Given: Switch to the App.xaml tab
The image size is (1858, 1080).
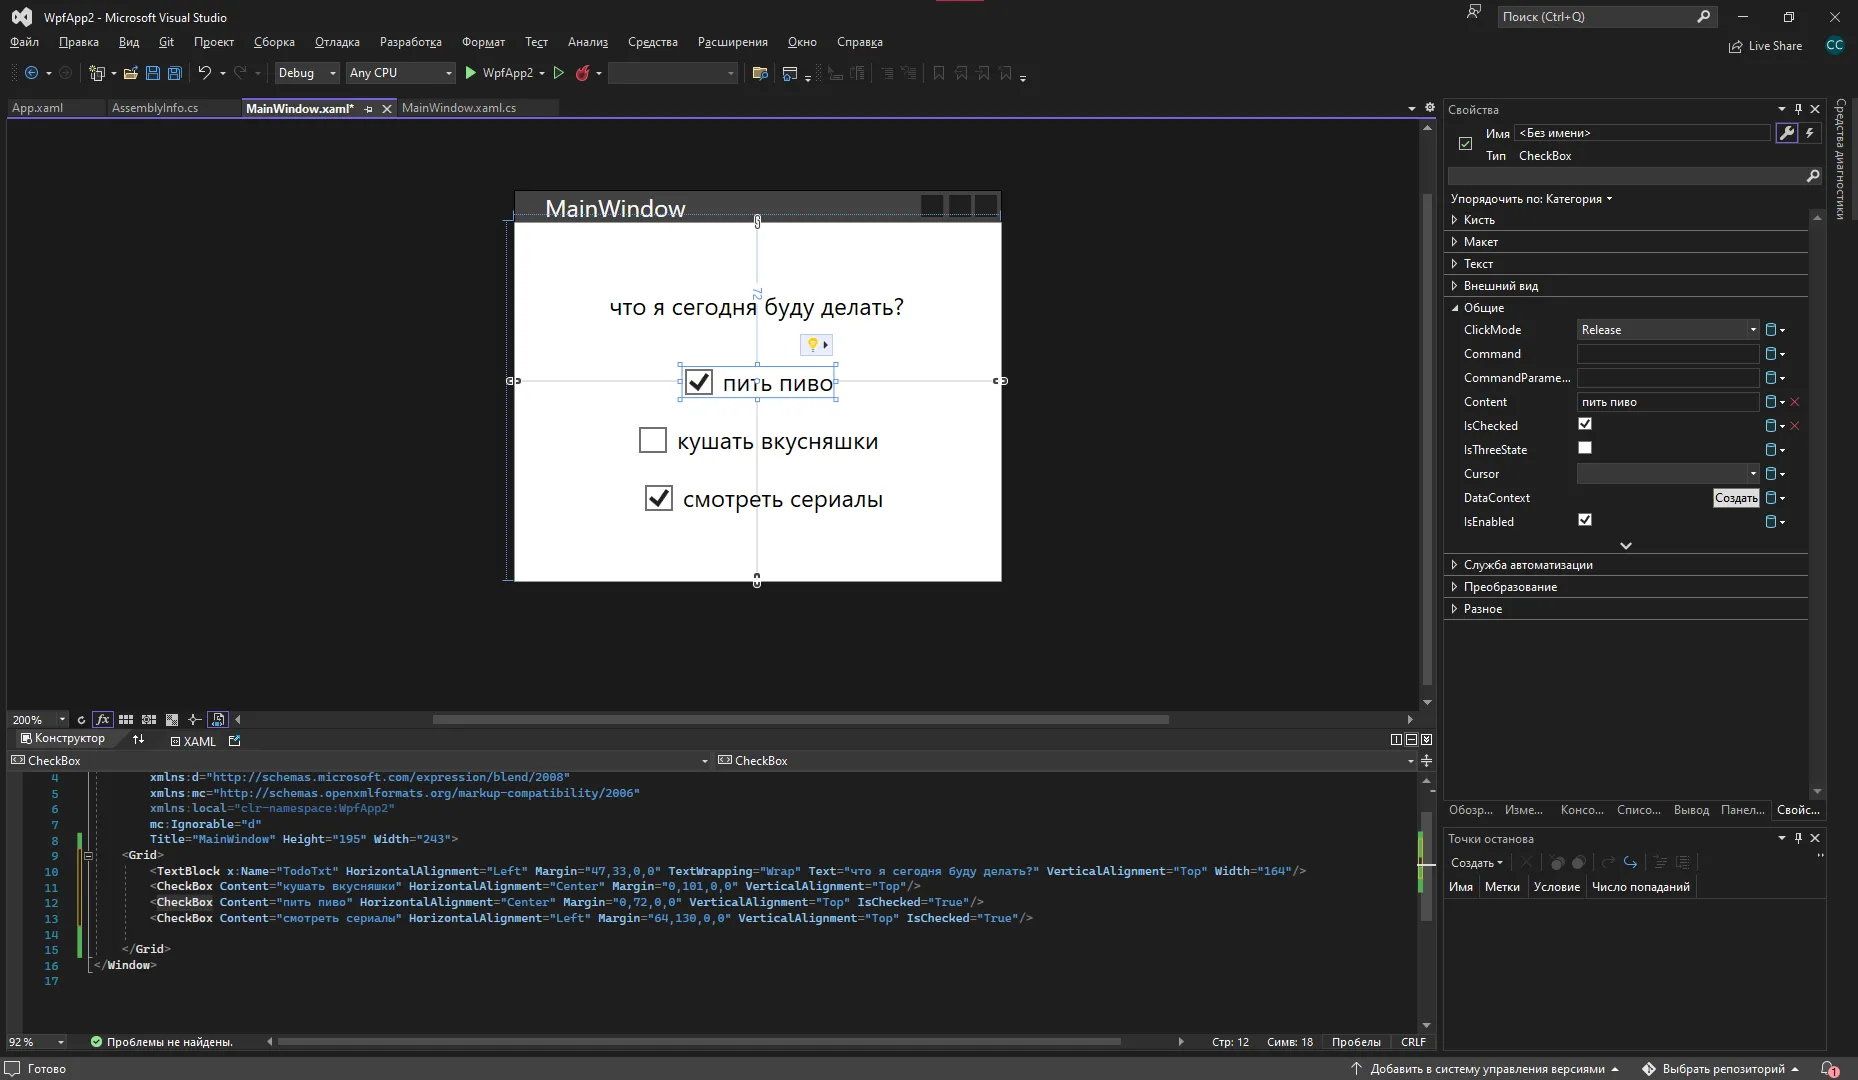Looking at the screenshot, I should tap(37, 108).
